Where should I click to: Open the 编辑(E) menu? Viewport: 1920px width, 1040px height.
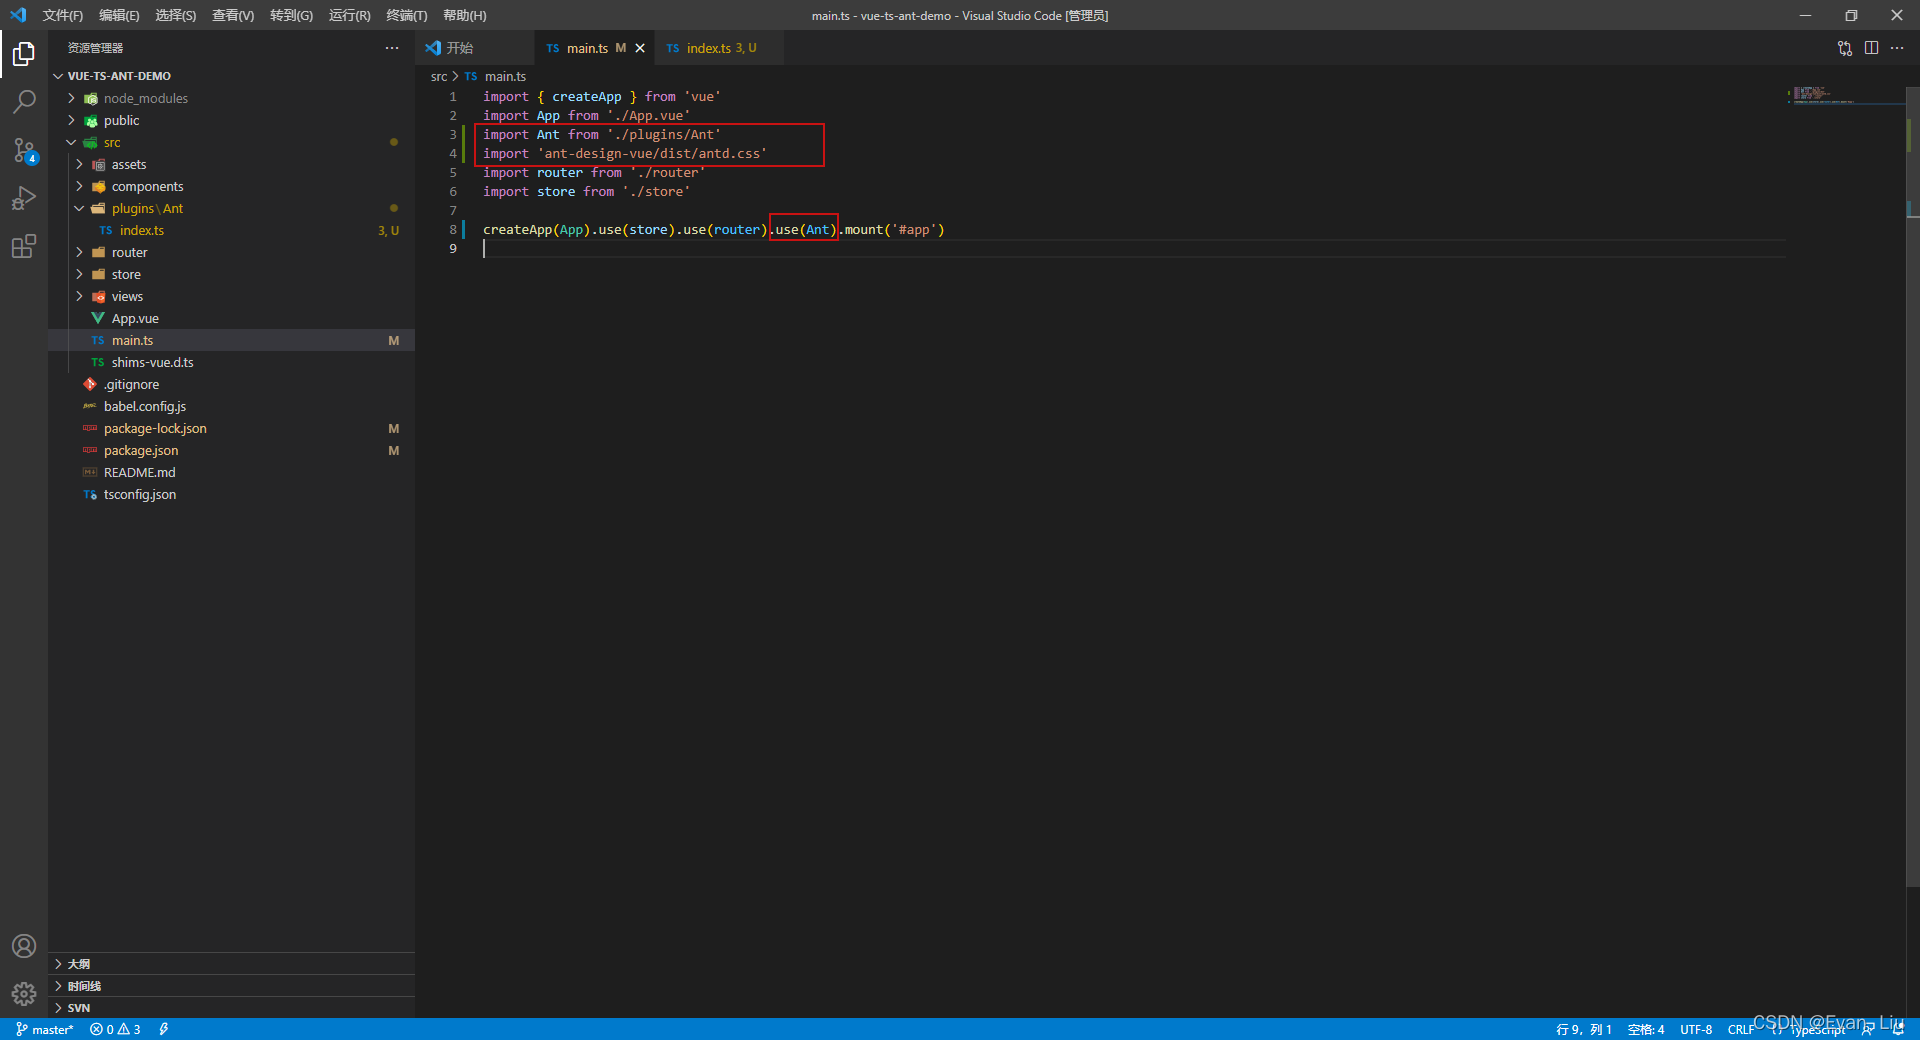click(x=119, y=15)
